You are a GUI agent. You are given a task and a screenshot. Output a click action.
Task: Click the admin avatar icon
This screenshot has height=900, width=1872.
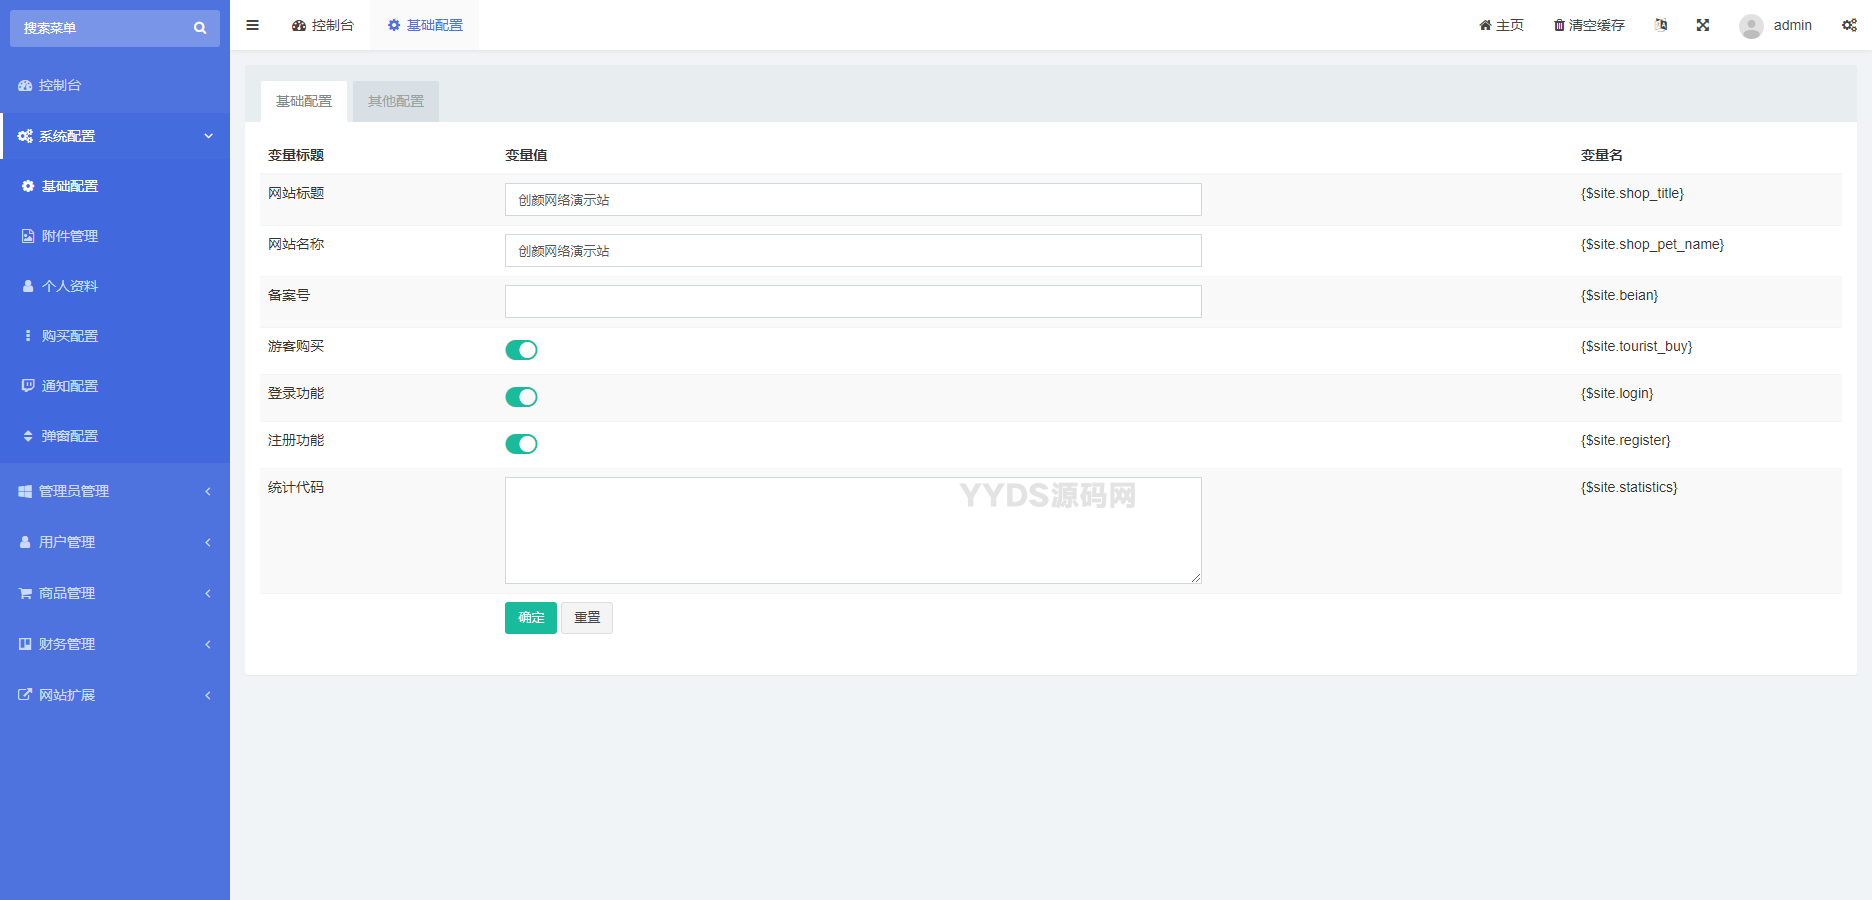(1750, 26)
